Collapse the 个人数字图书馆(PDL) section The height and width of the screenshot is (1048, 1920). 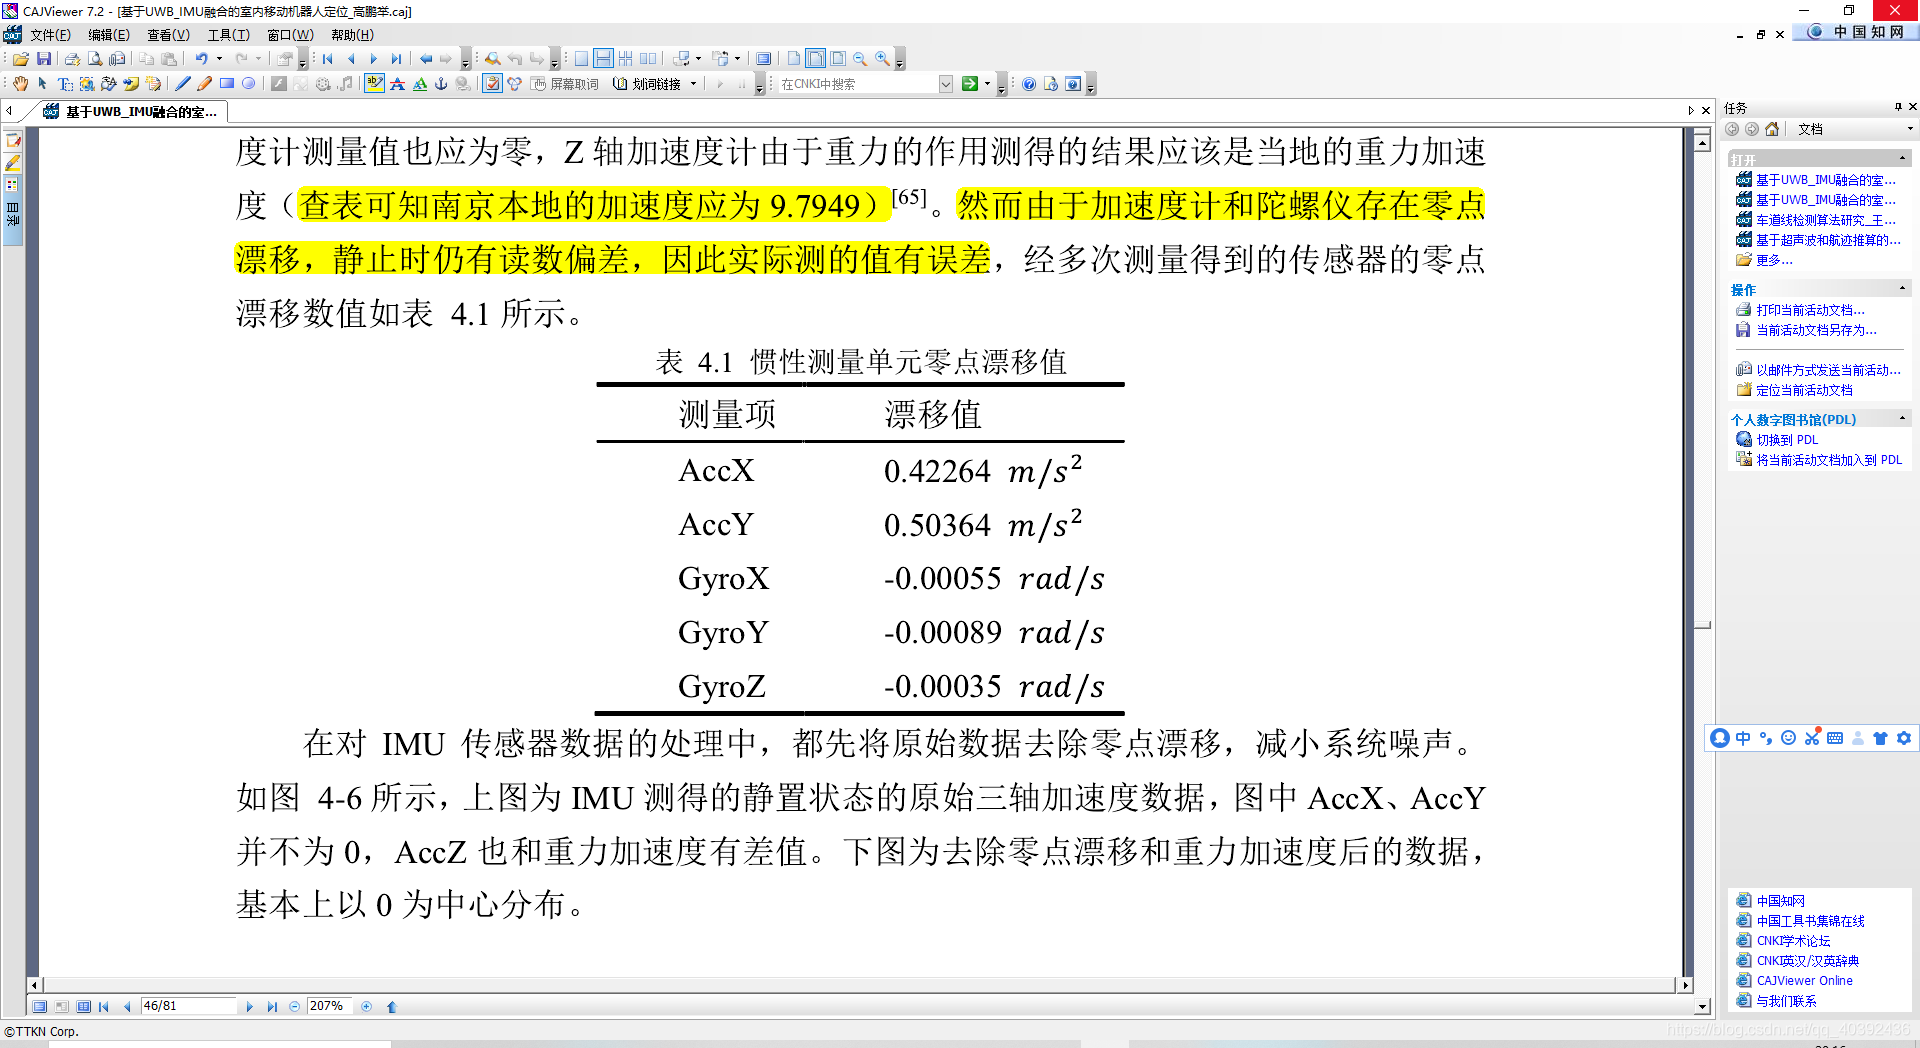click(x=1902, y=418)
